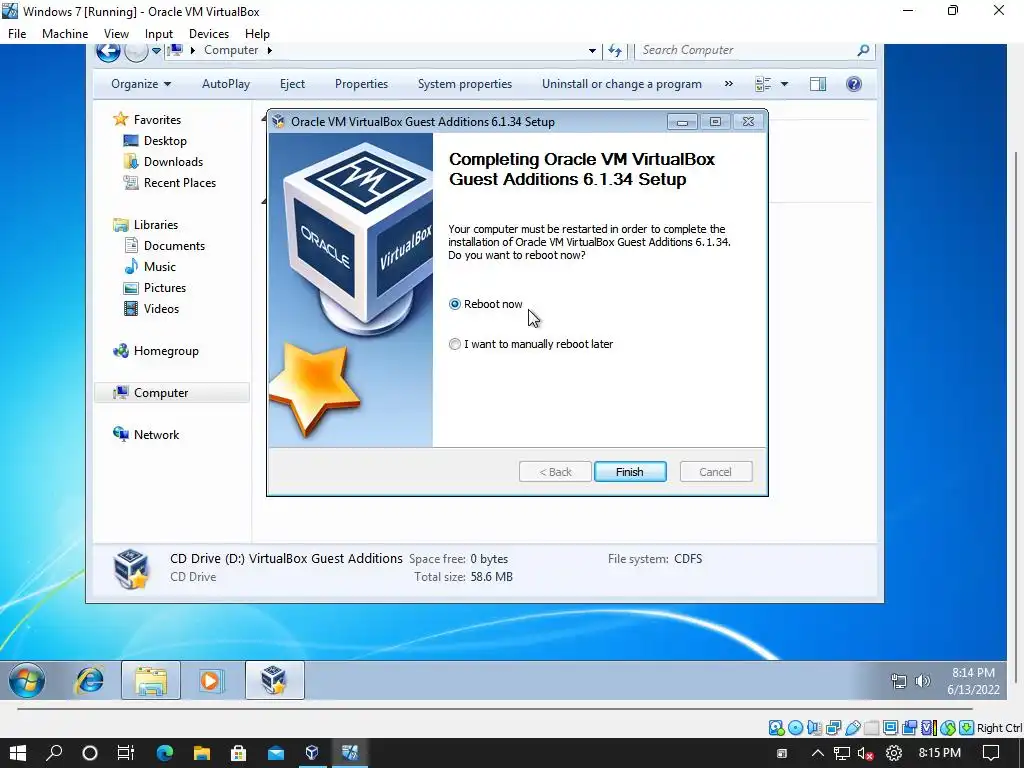Show hidden host tray icons chevron
This screenshot has width=1024, height=768.
click(818, 753)
